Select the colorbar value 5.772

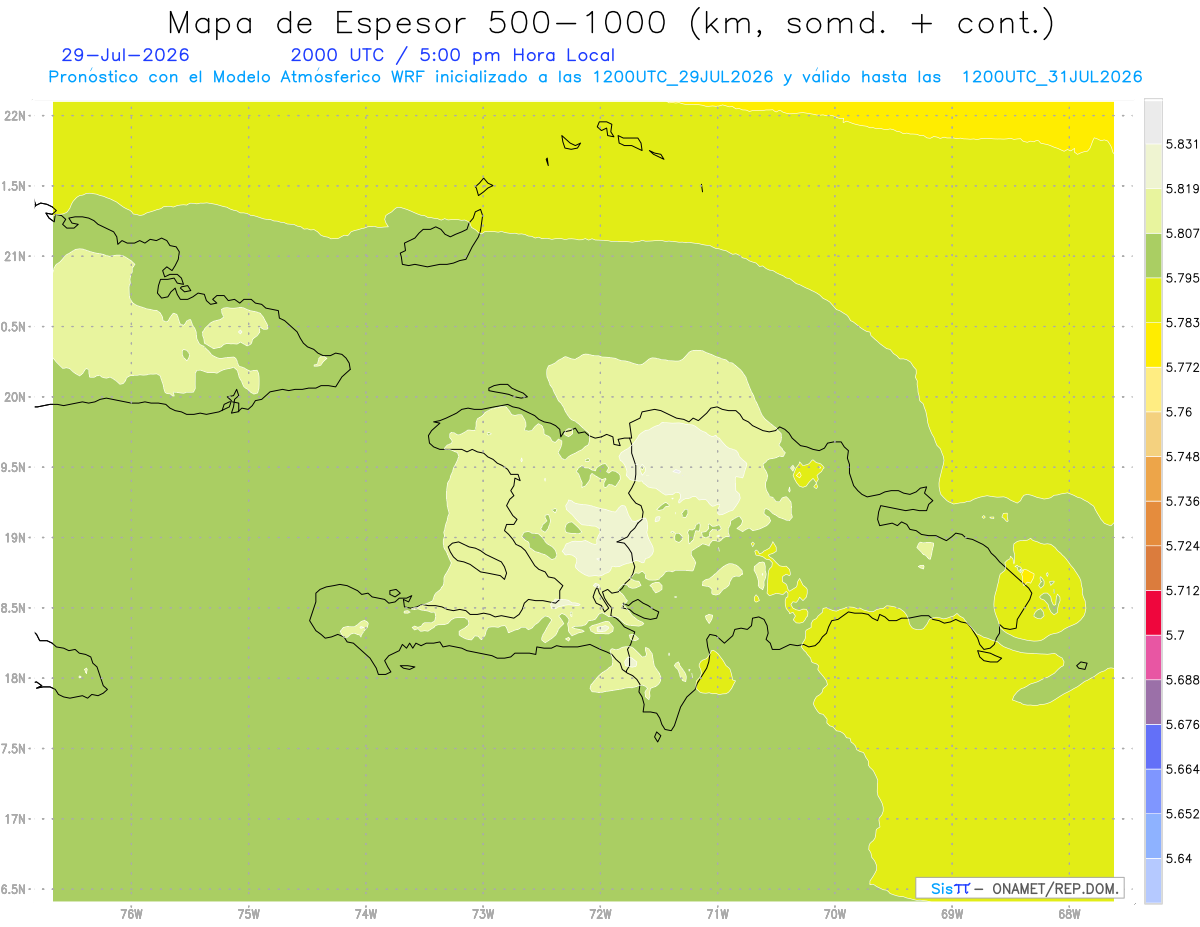[1182, 367]
